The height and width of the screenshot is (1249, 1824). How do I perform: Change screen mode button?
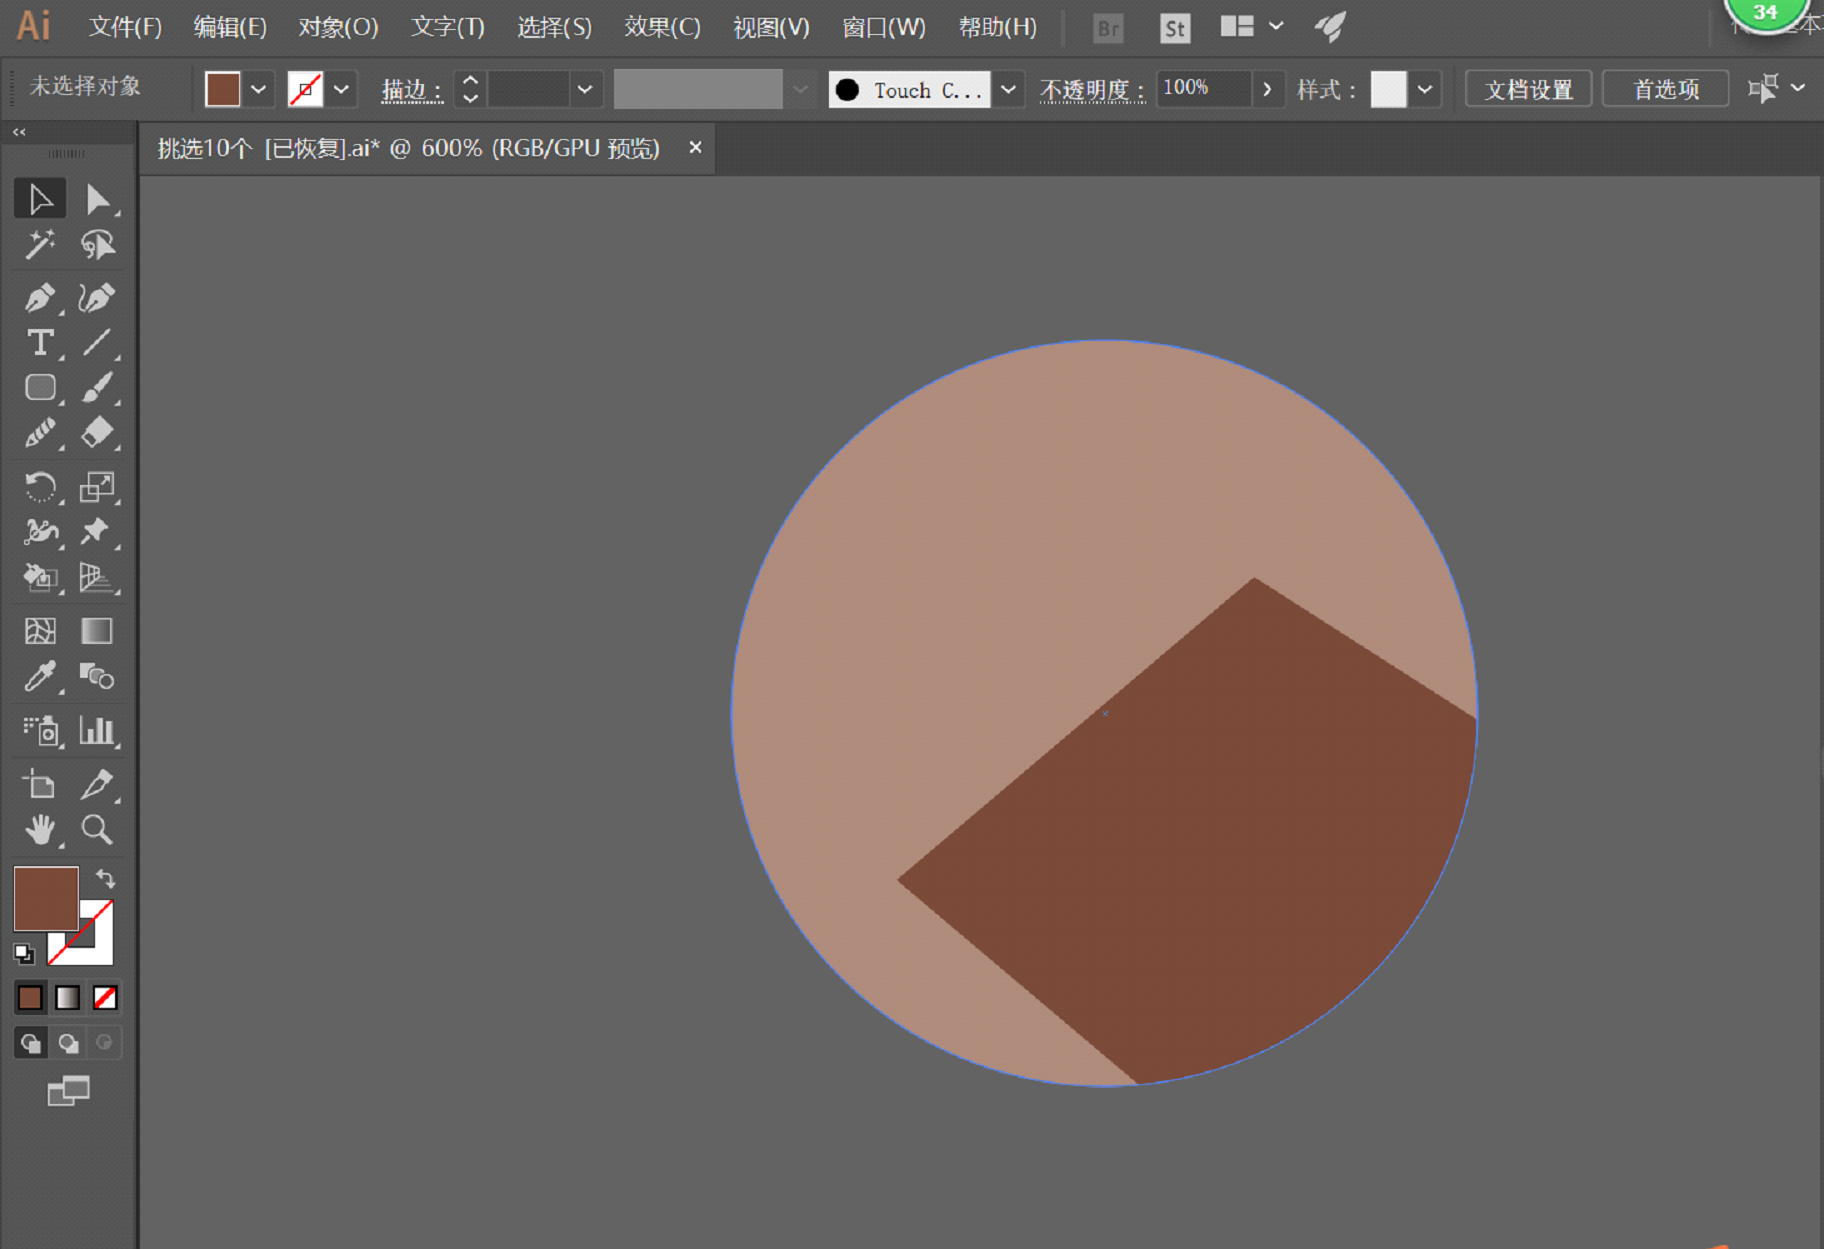pos(68,1091)
